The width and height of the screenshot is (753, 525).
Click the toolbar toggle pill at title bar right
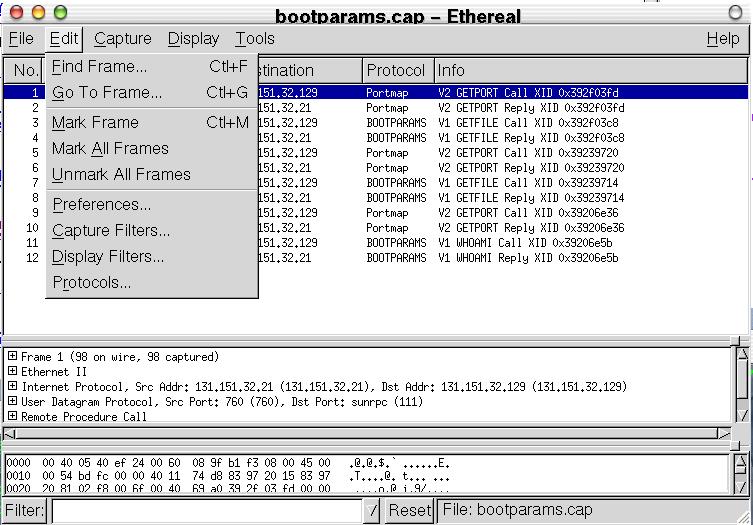click(x=735, y=12)
